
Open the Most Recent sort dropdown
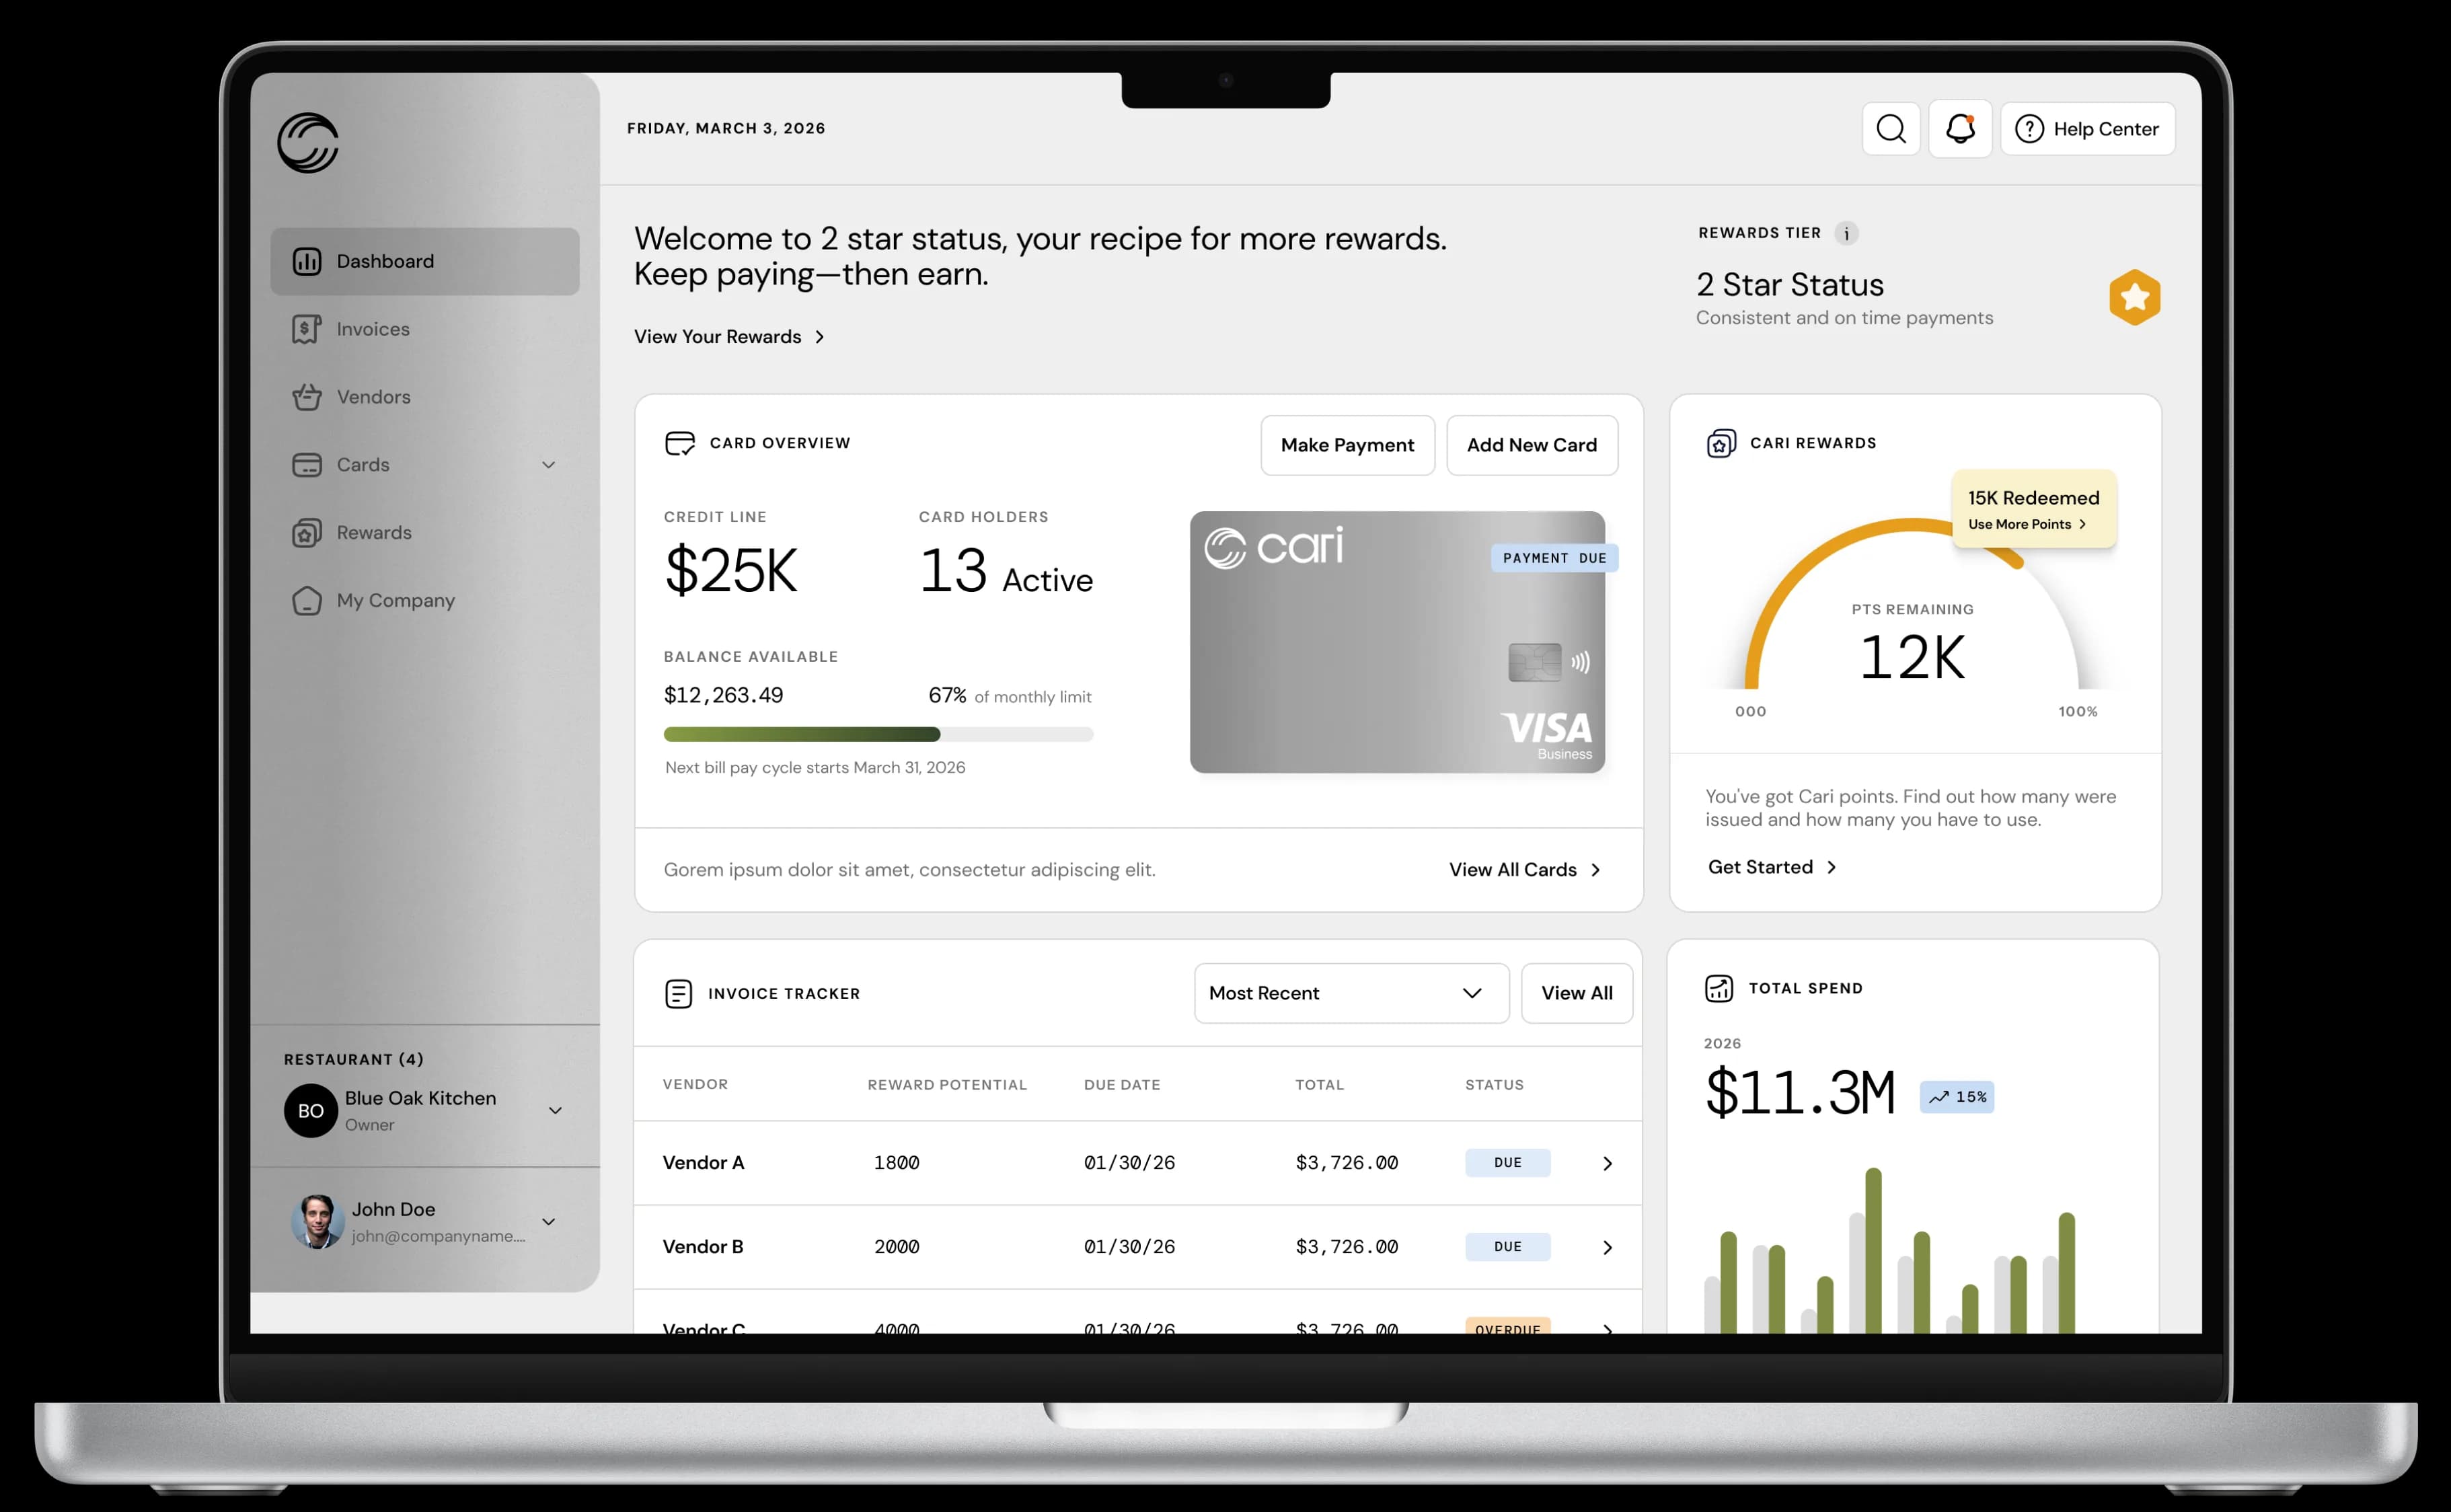(x=1351, y=993)
